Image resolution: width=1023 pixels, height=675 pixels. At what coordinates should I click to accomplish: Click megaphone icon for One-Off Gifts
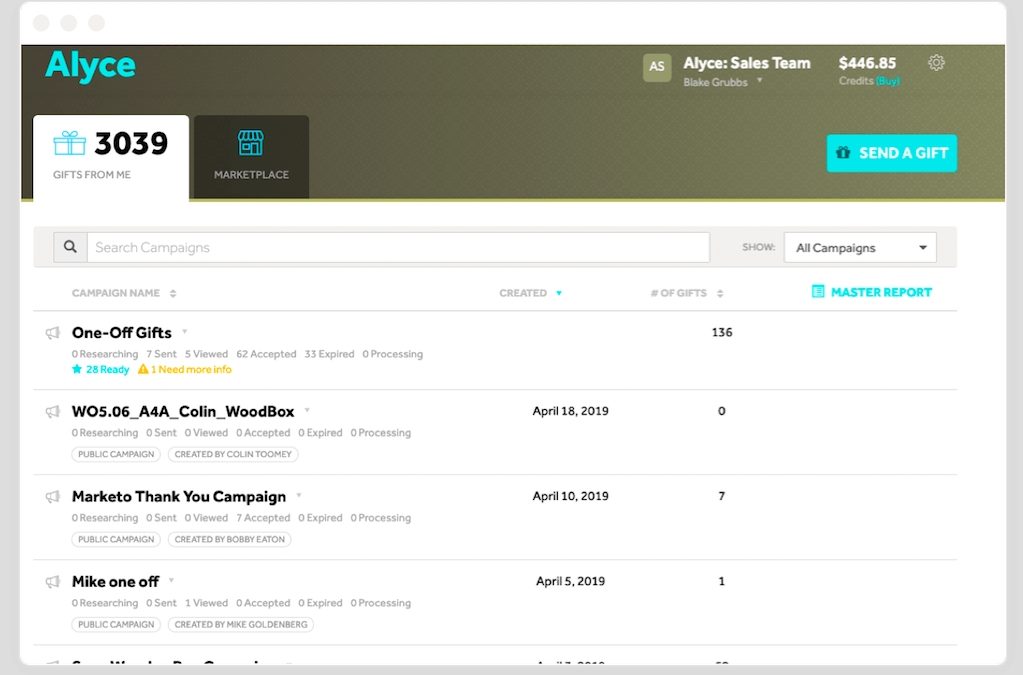pos(53,333)
